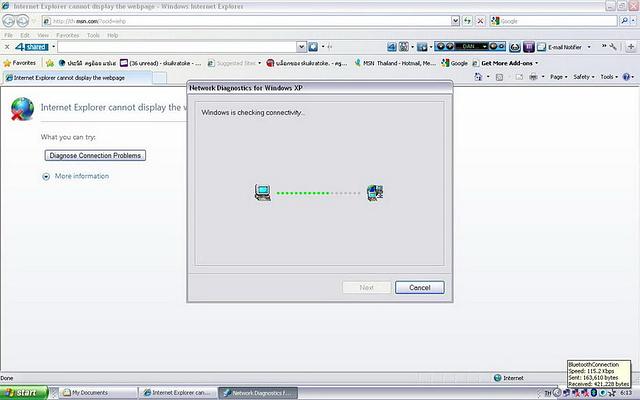Open E-mail Notifier dropdown arrow
This screenshot has height=400, width=640.
point(589,47)
